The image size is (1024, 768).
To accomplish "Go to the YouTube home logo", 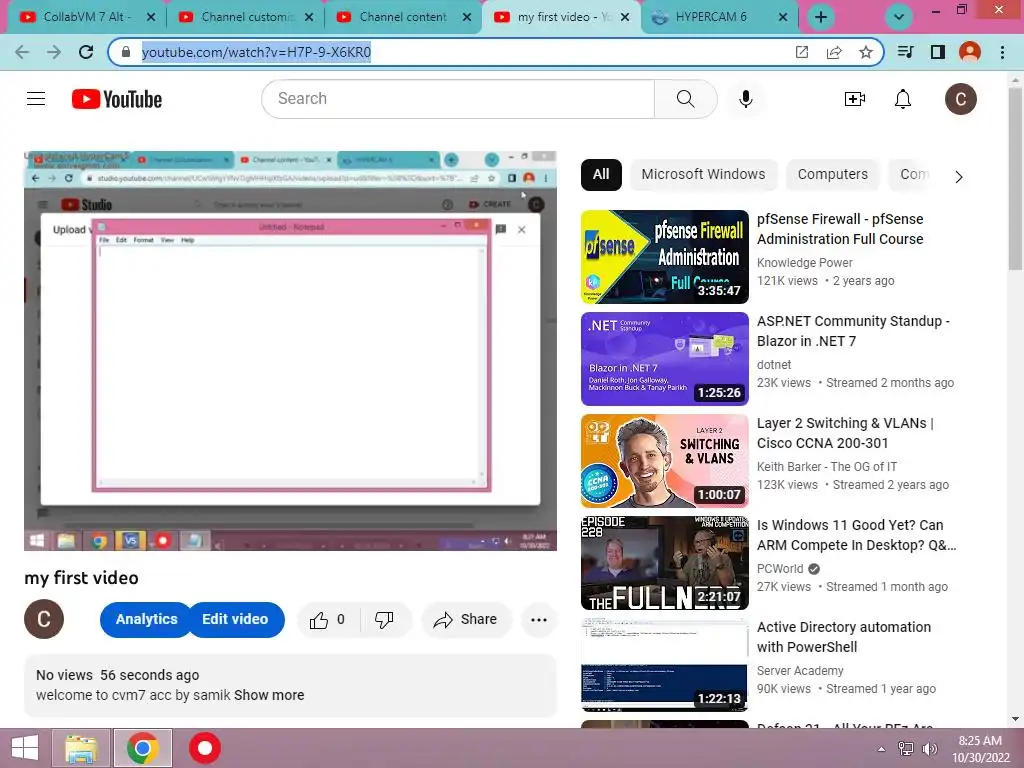I will pos(117,99).
